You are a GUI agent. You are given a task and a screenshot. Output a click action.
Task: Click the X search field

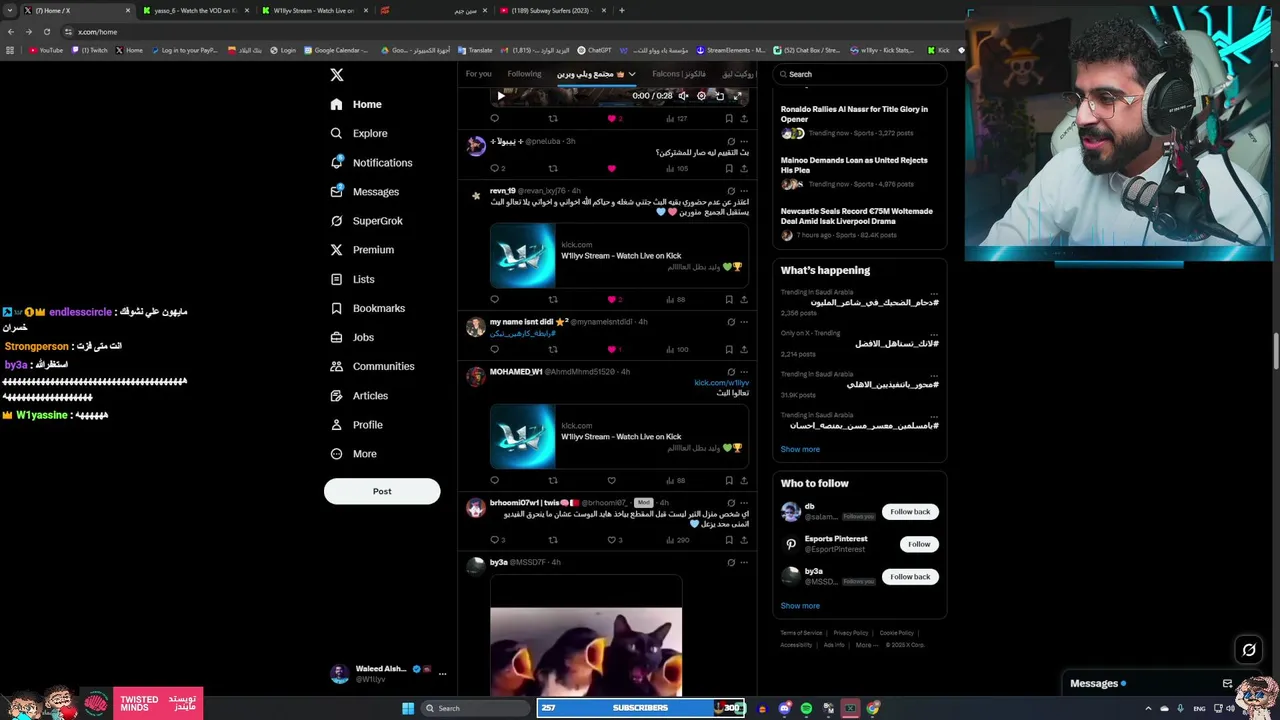tap(860, 74)
